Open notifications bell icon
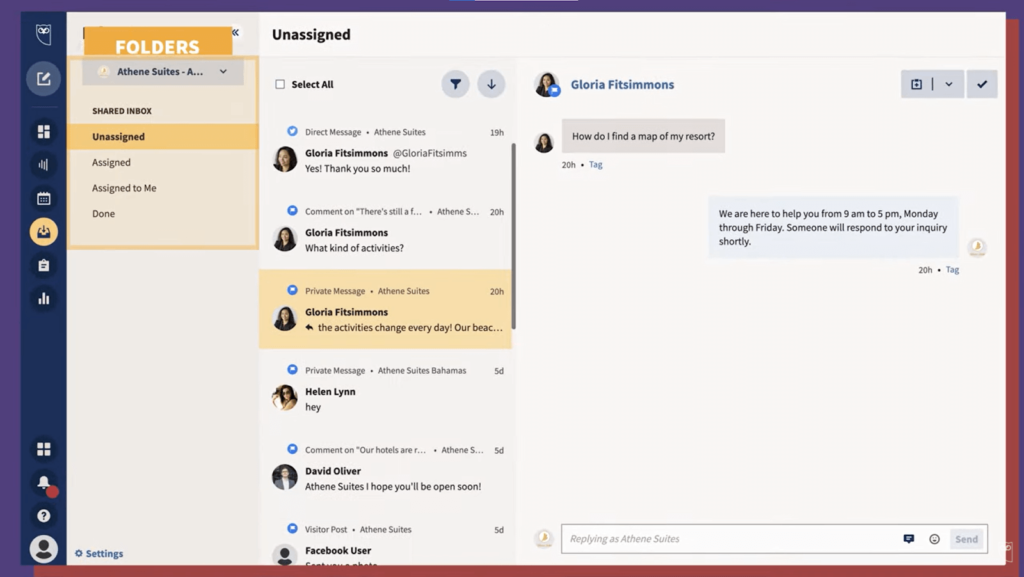 tap(44, 483)
